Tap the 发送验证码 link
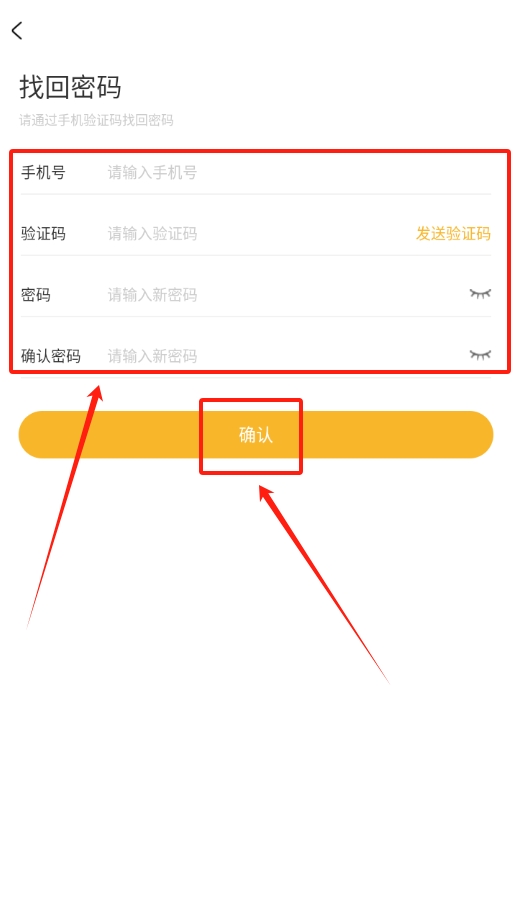 tap(453, 234)
